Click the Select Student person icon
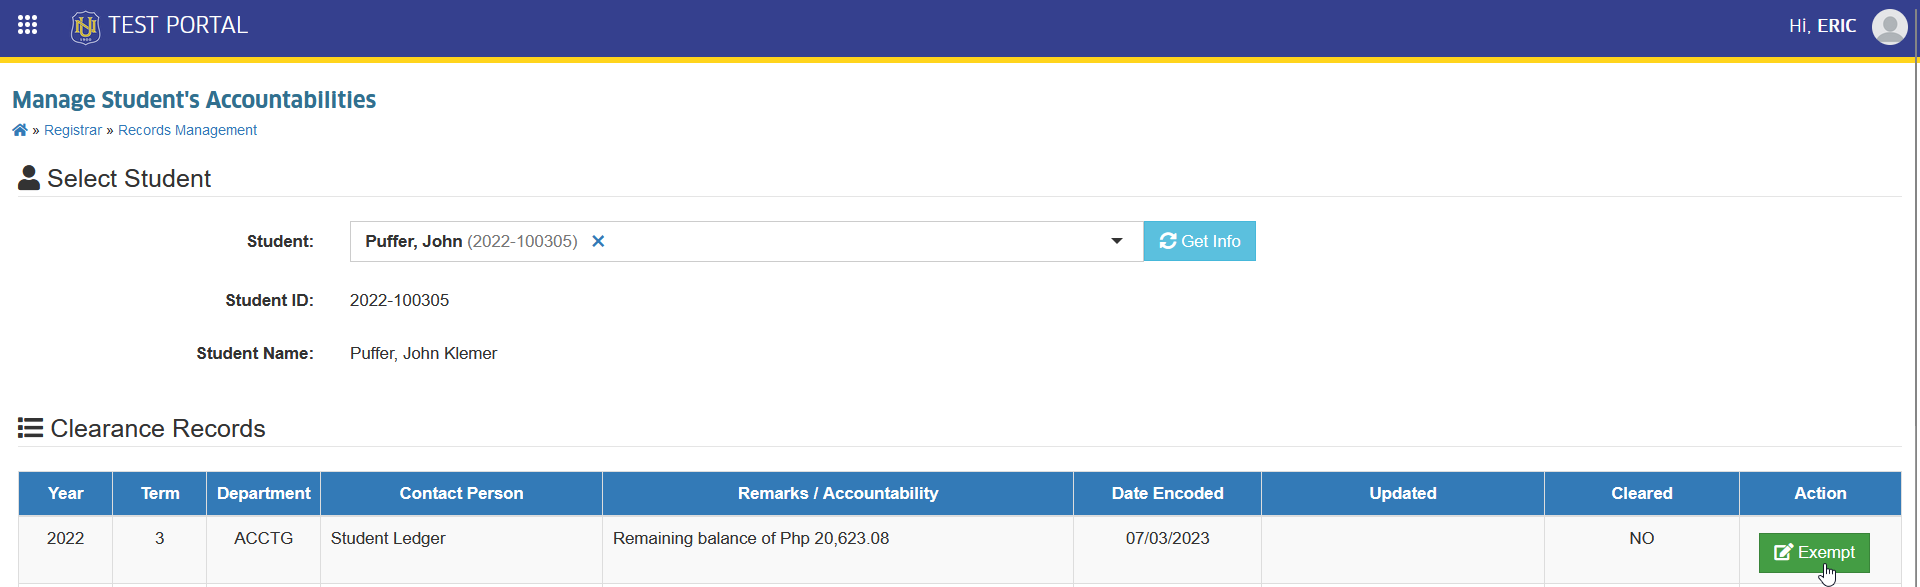 coord(29,178)
